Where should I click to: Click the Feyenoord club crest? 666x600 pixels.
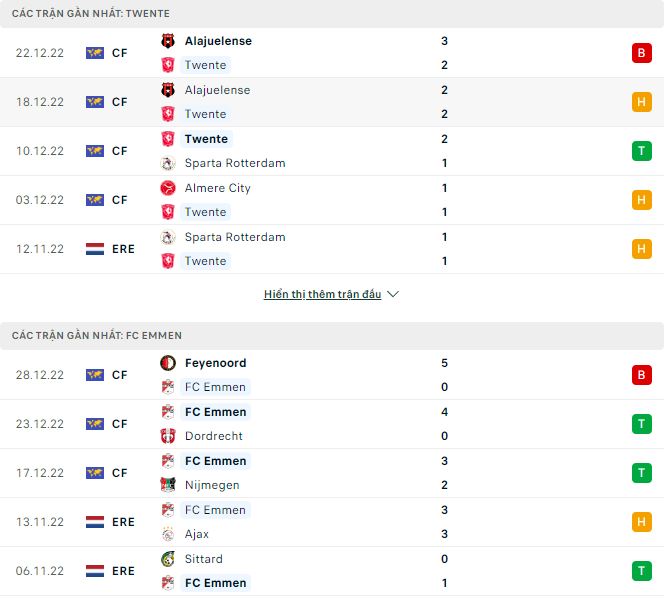[168, 363]
